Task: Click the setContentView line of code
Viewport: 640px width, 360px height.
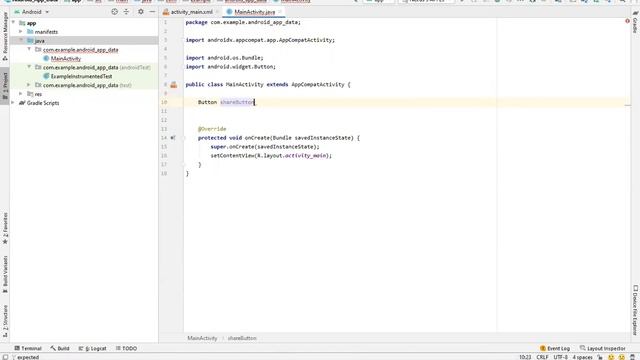Action: click(x=271, y=156)
